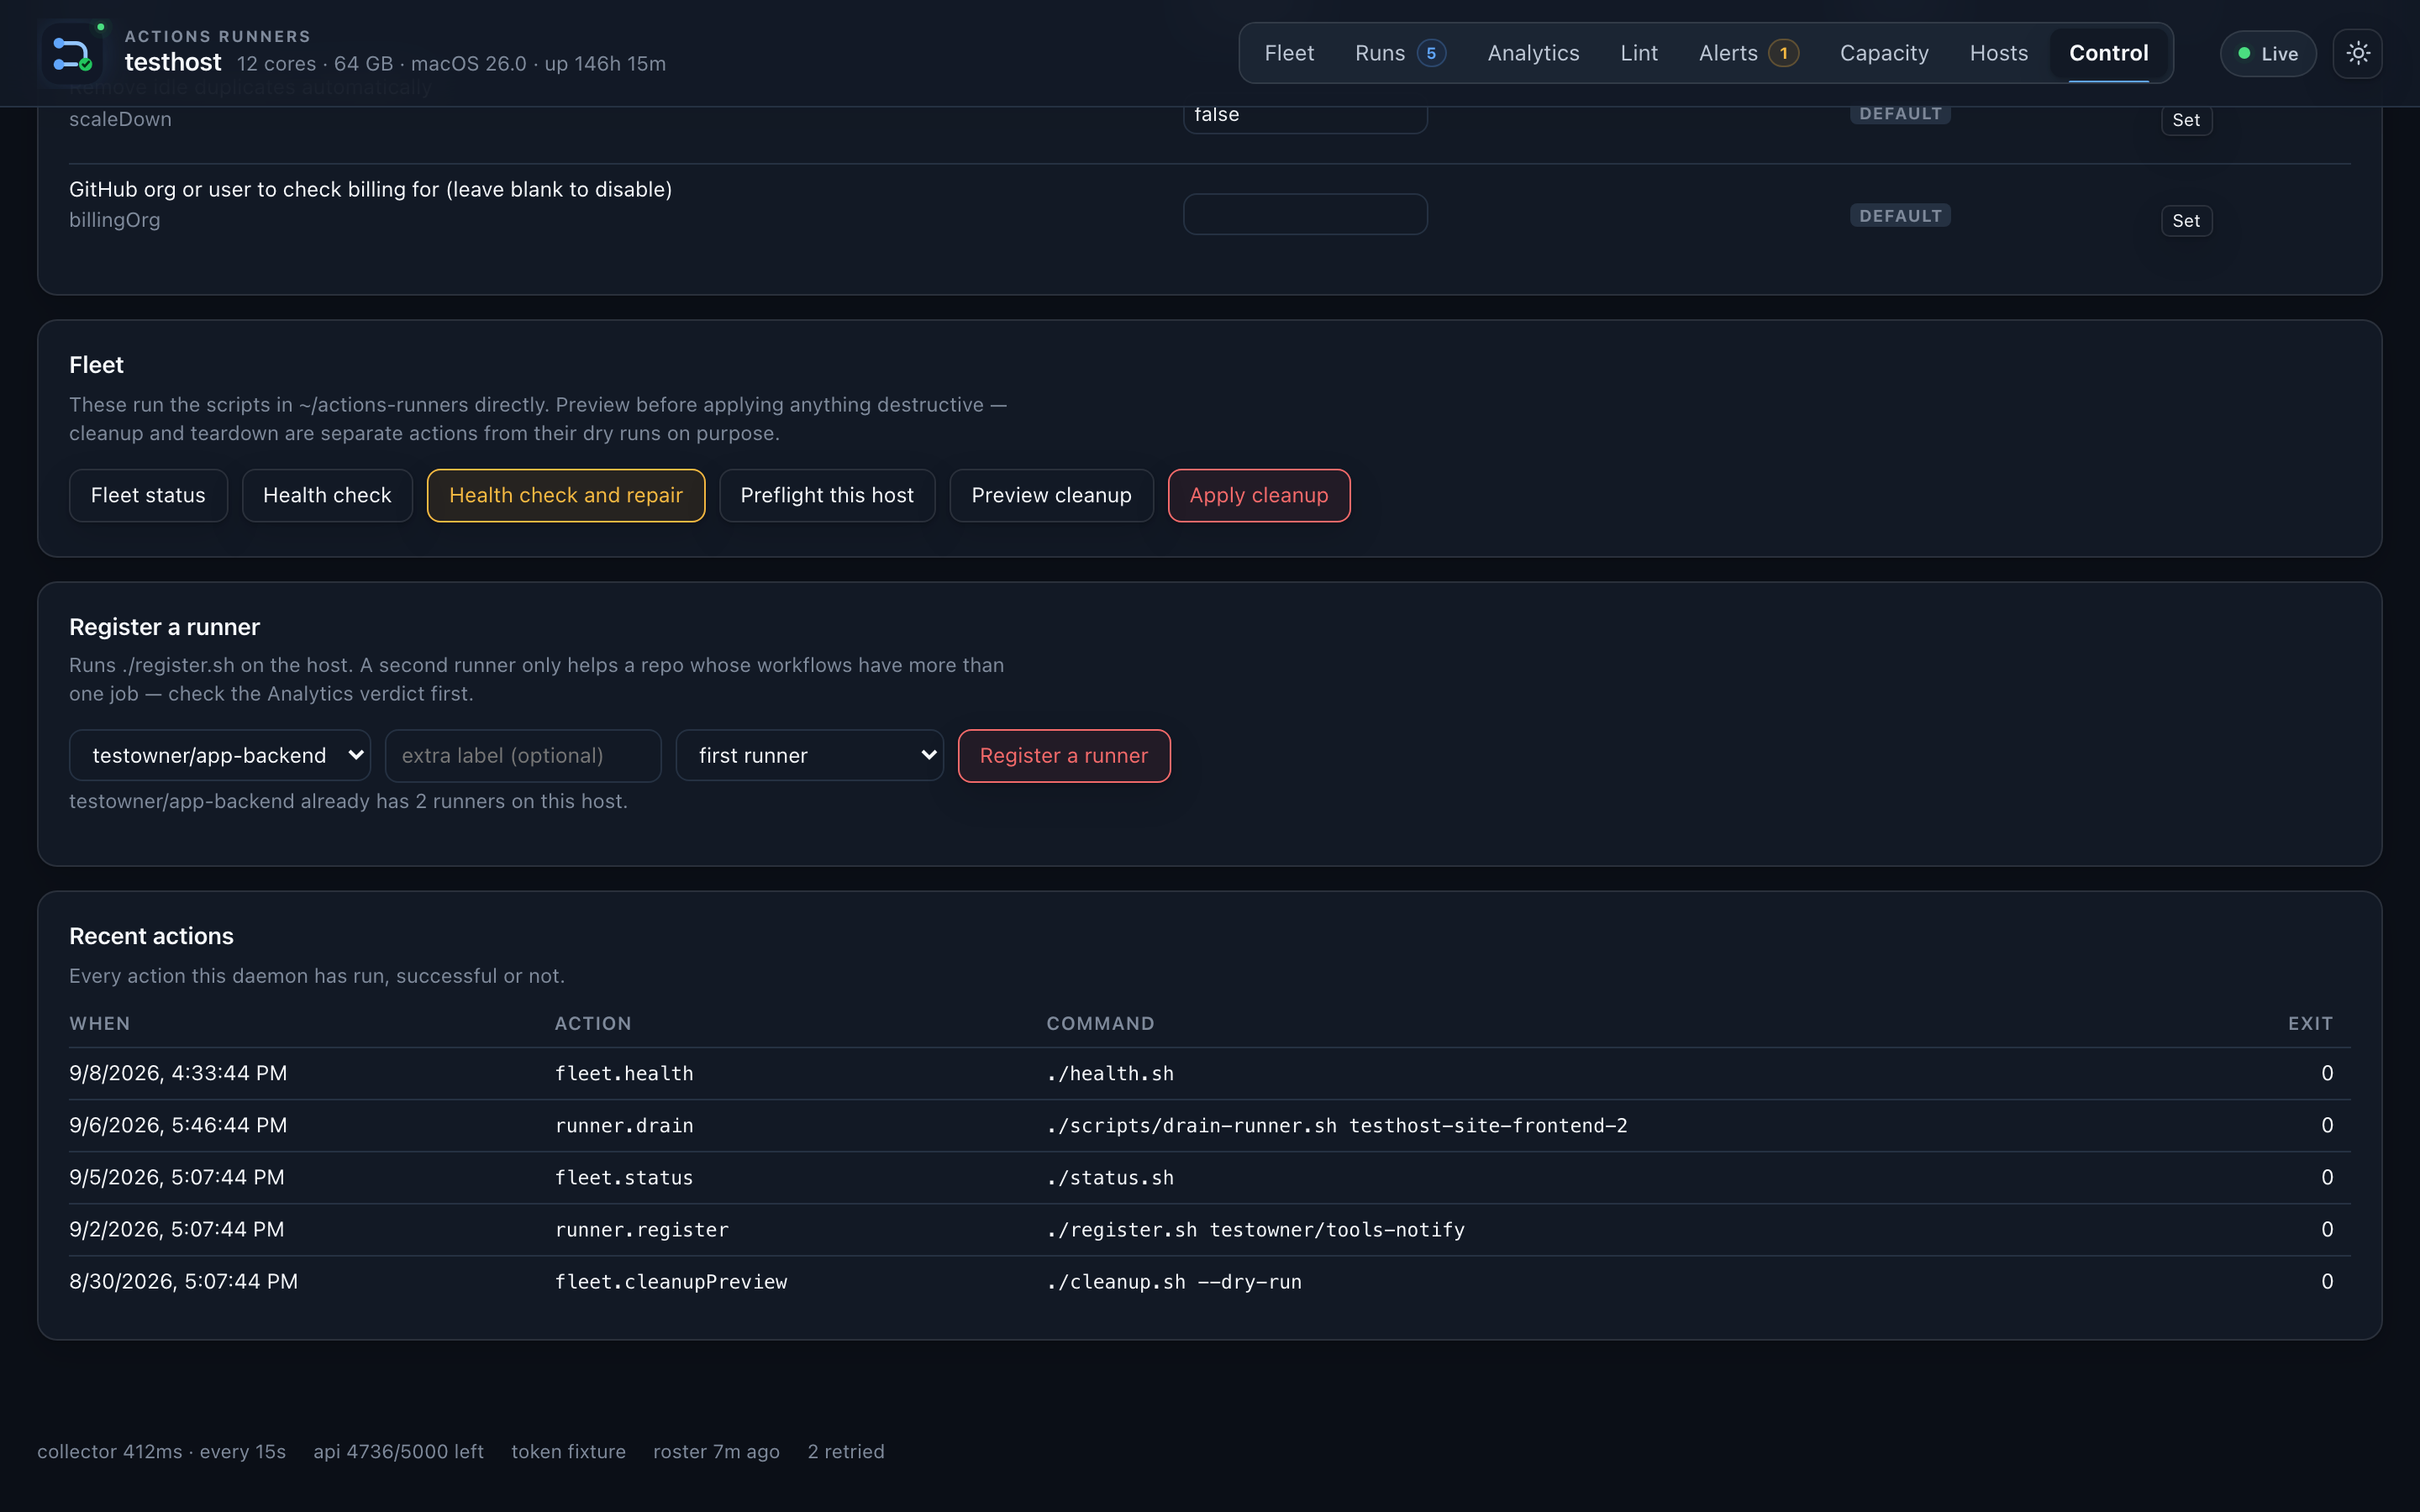Click the EXIT column header
The image size is (2420, 1512).
pyautogui.click(x=2310, y=1023)
